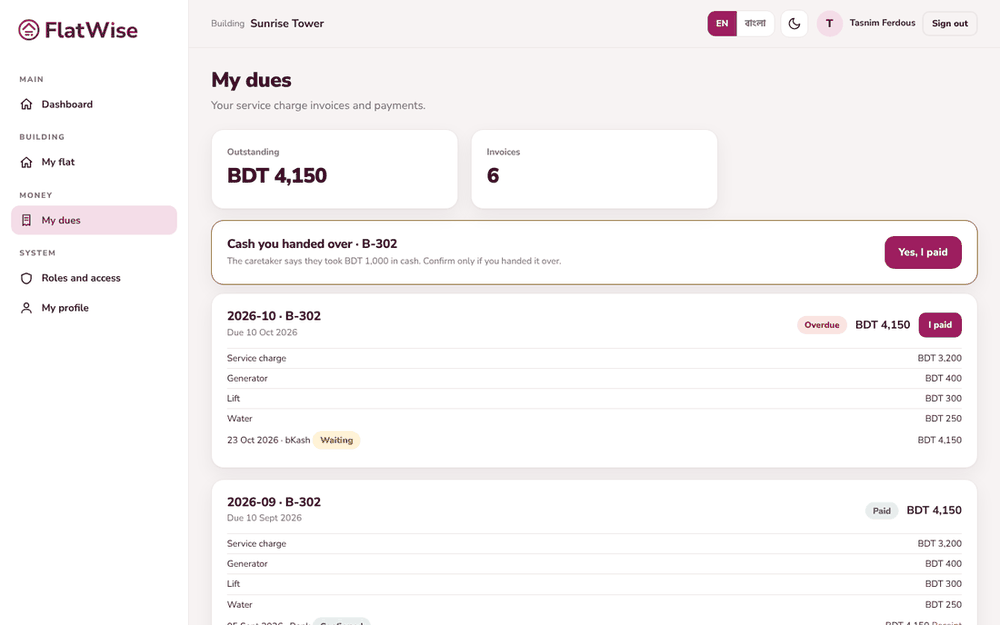Screen dimensions: 1000x625
Task: Click the Overdue status badge
Action: click(821, 325)
